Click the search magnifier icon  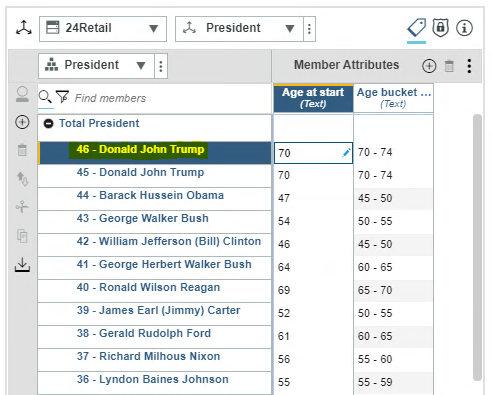coord(45,97)
